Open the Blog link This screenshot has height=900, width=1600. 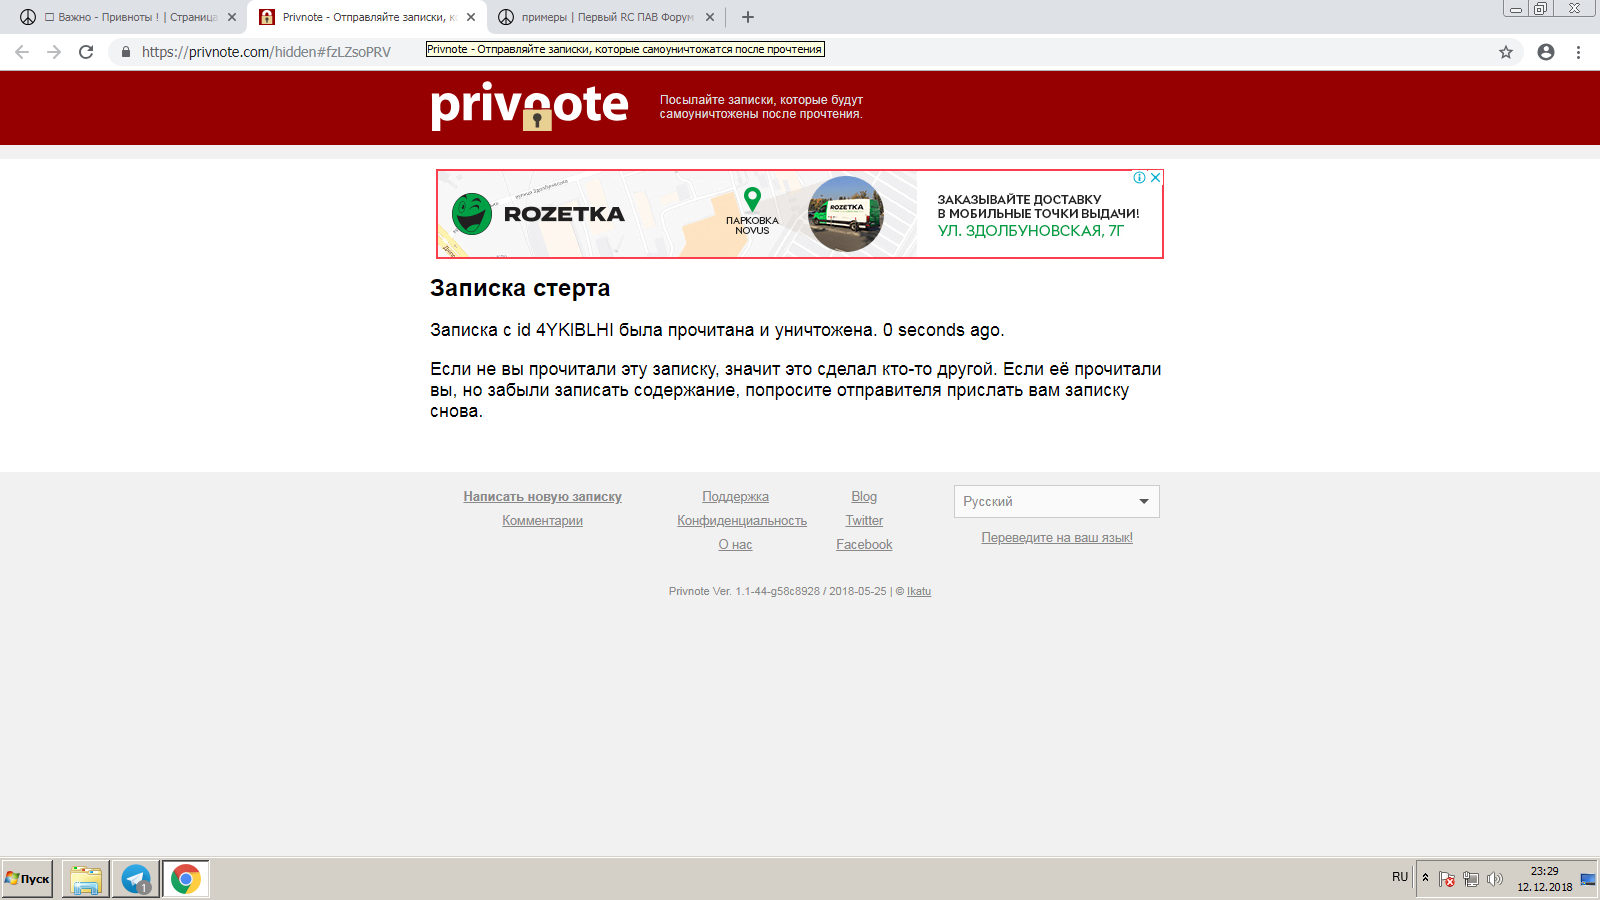864,497
